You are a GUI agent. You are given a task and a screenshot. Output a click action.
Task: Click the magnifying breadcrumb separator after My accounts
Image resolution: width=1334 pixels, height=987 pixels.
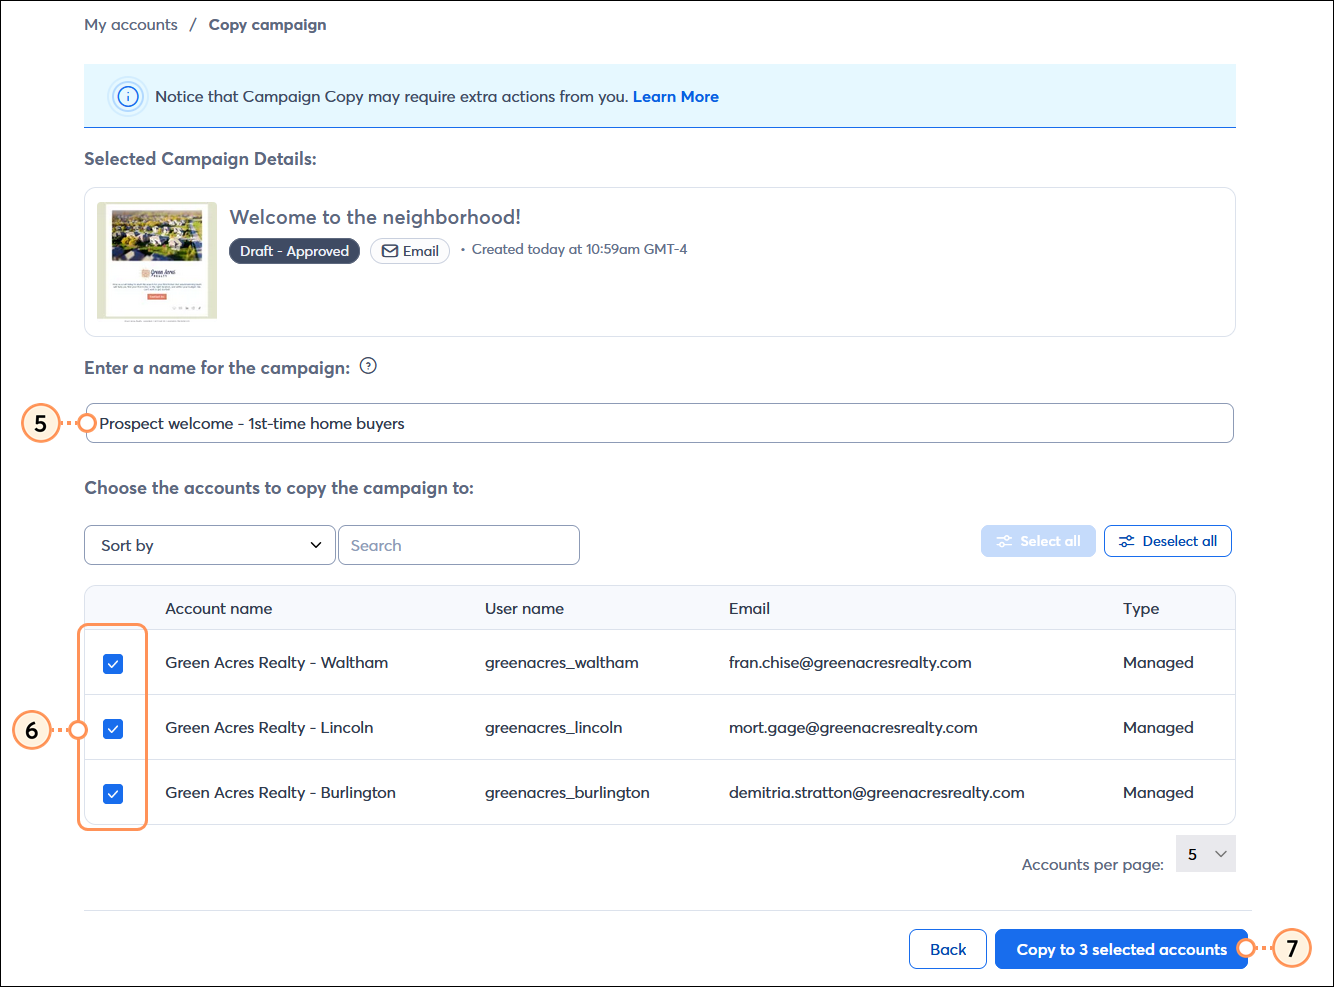(191, 24)
